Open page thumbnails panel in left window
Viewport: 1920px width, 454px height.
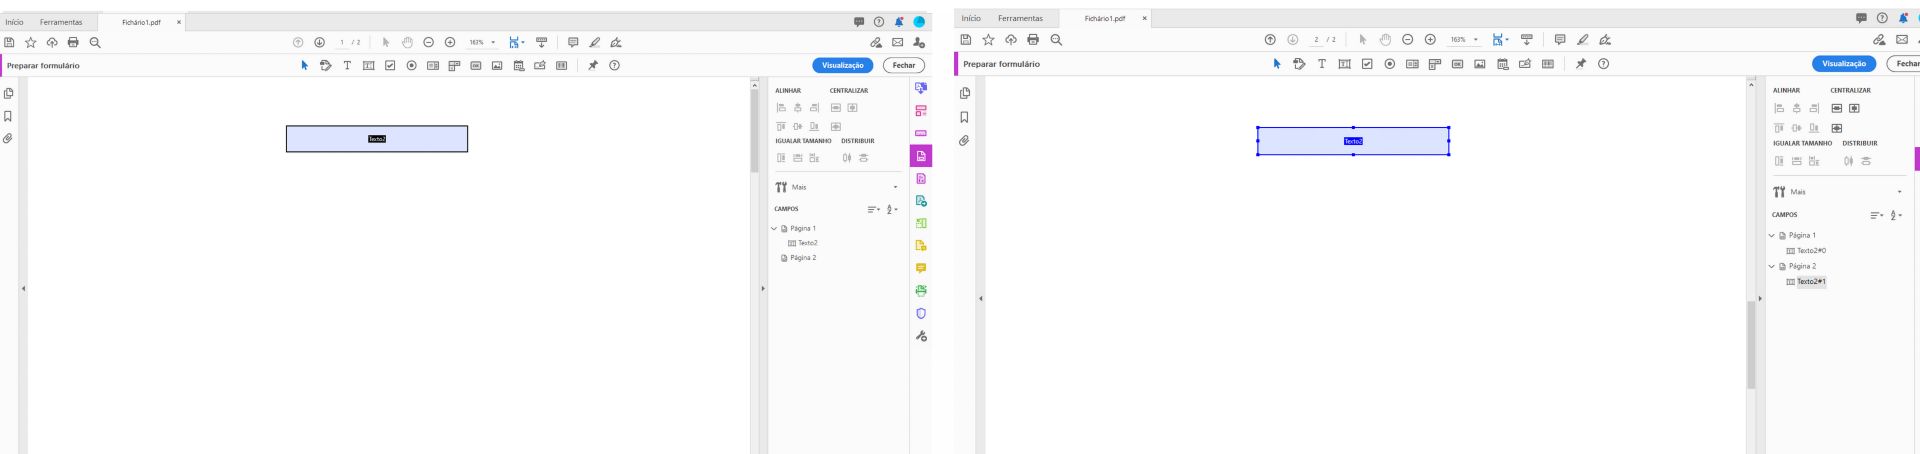[8, 93]
